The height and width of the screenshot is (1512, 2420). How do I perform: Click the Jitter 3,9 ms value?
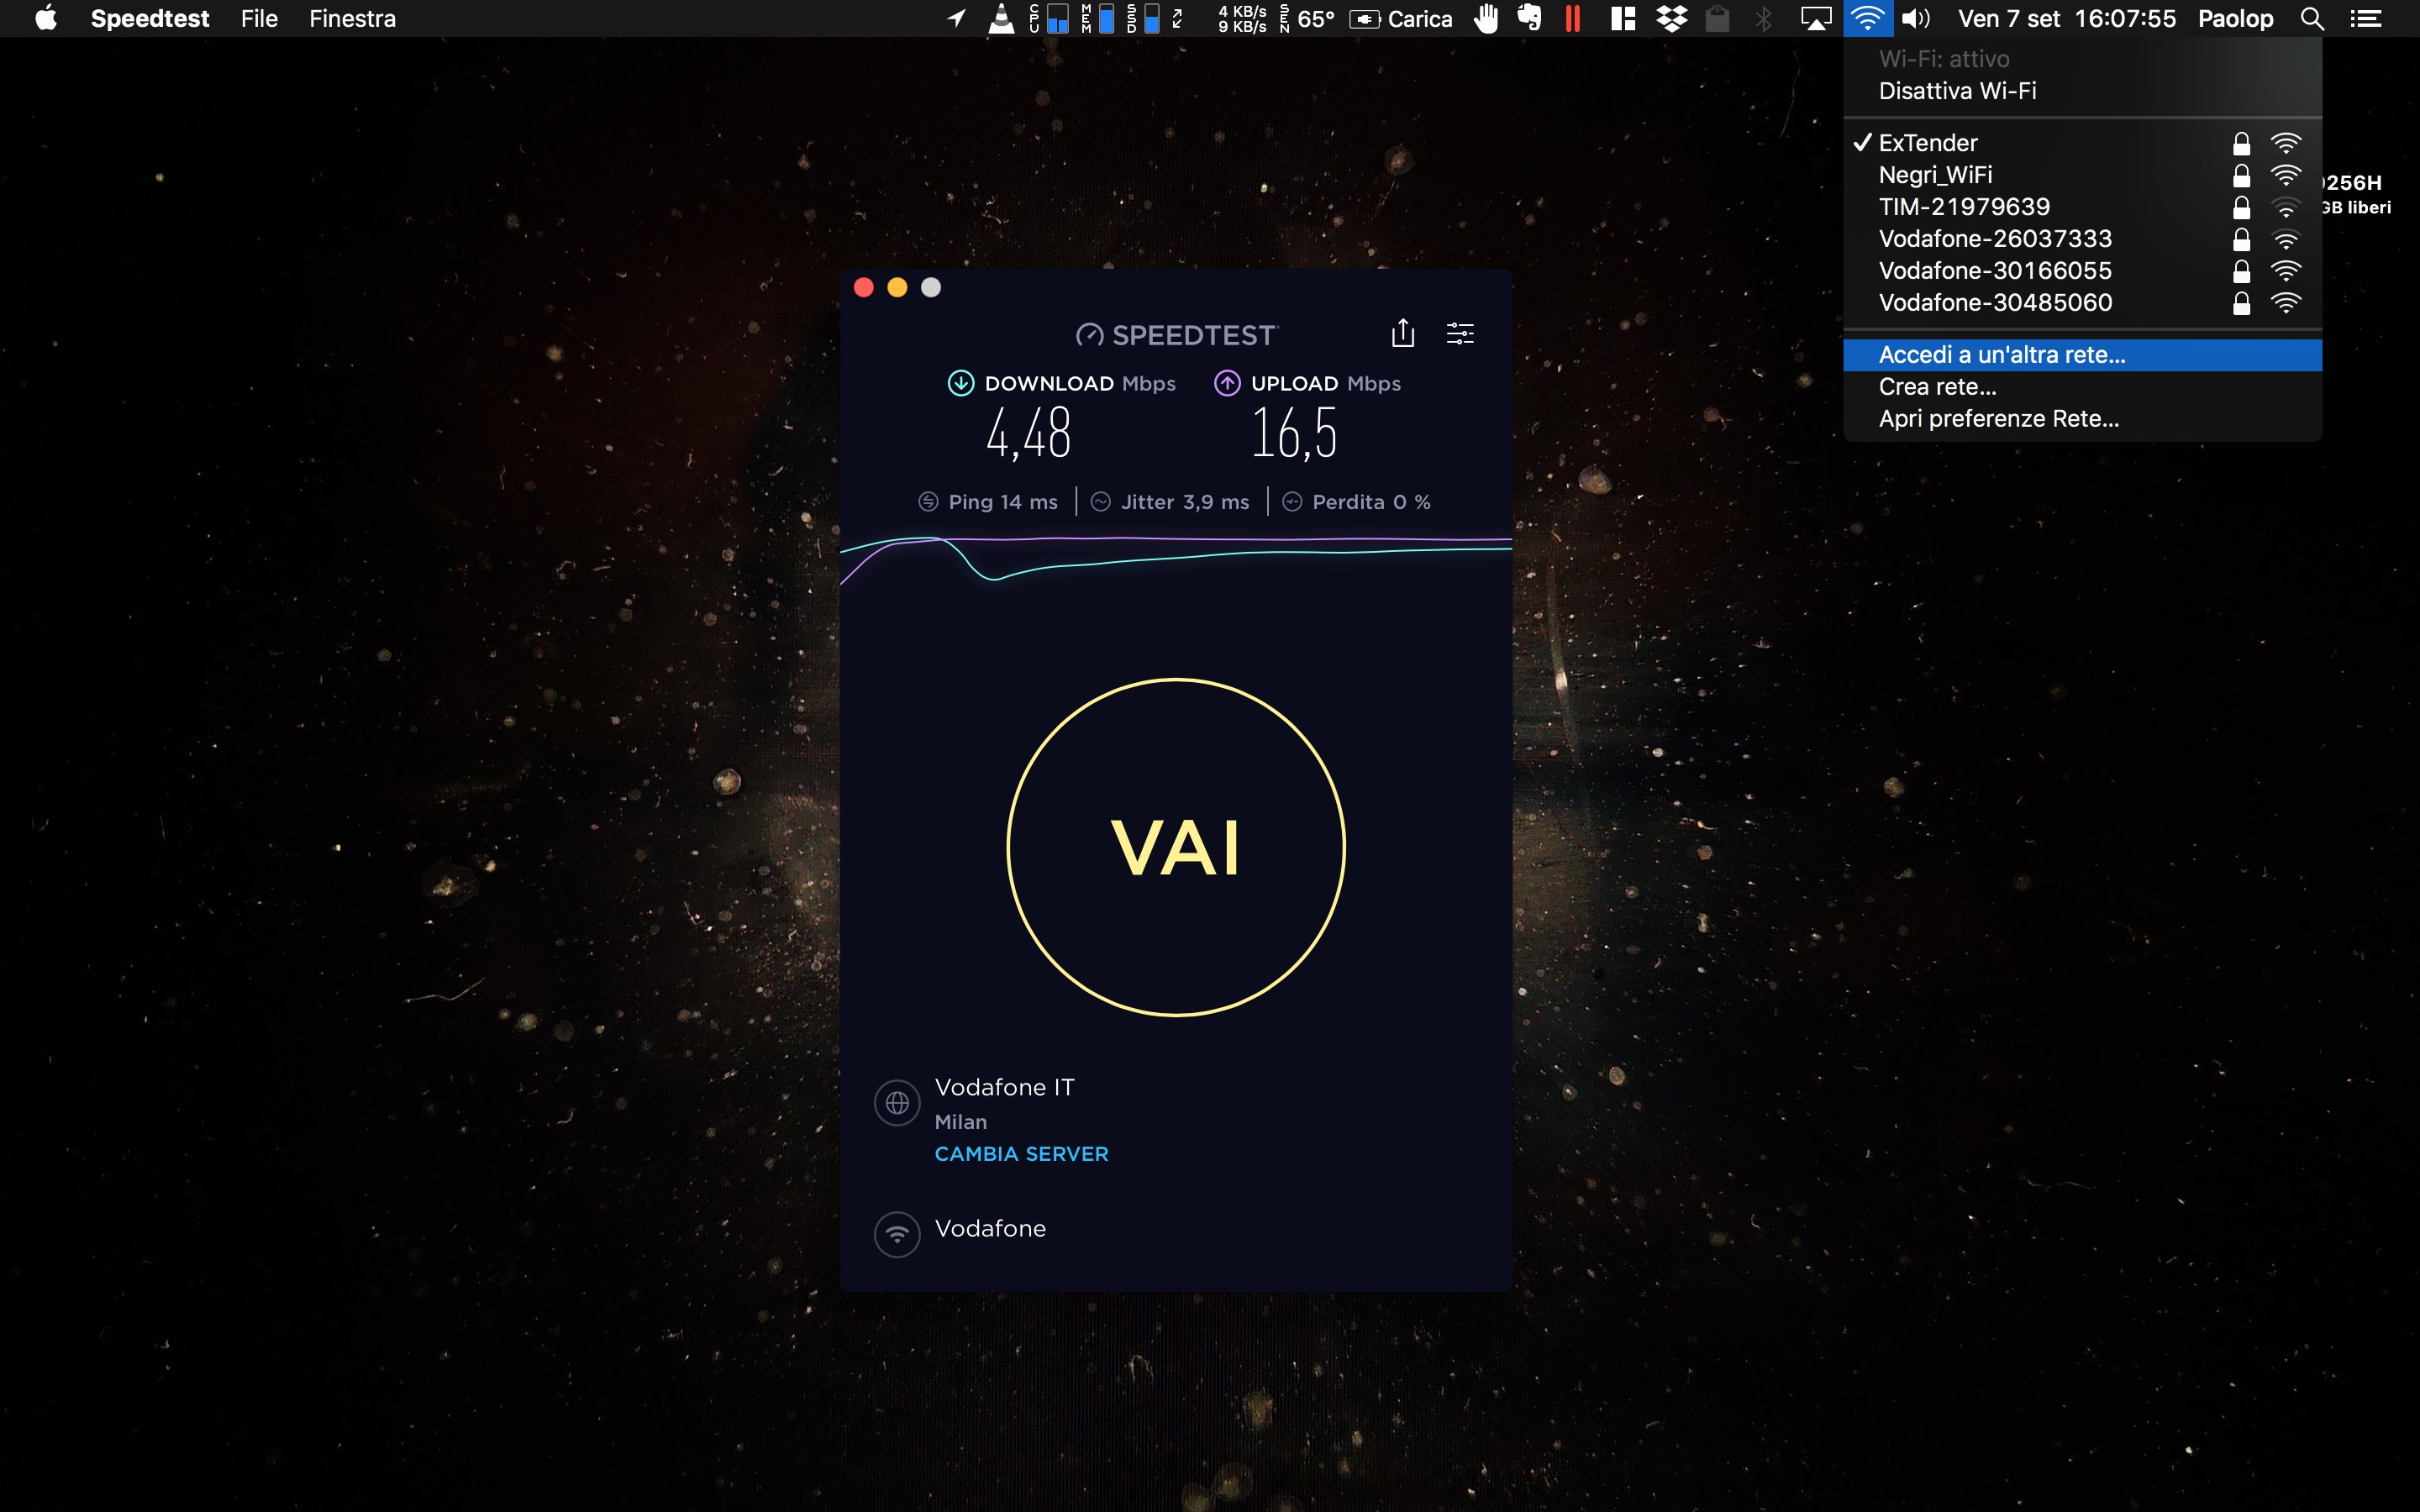click(1185, 502)
